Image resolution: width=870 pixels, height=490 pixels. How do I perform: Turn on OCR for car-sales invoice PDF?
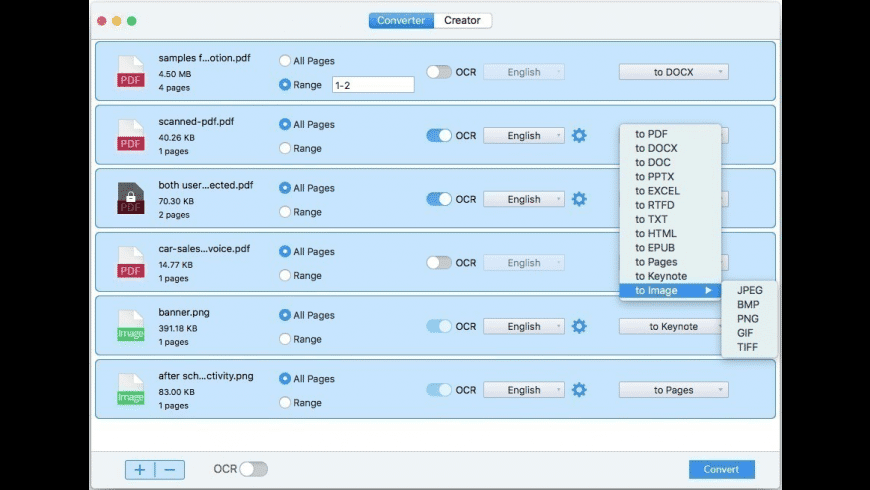[x=439, y=263]
